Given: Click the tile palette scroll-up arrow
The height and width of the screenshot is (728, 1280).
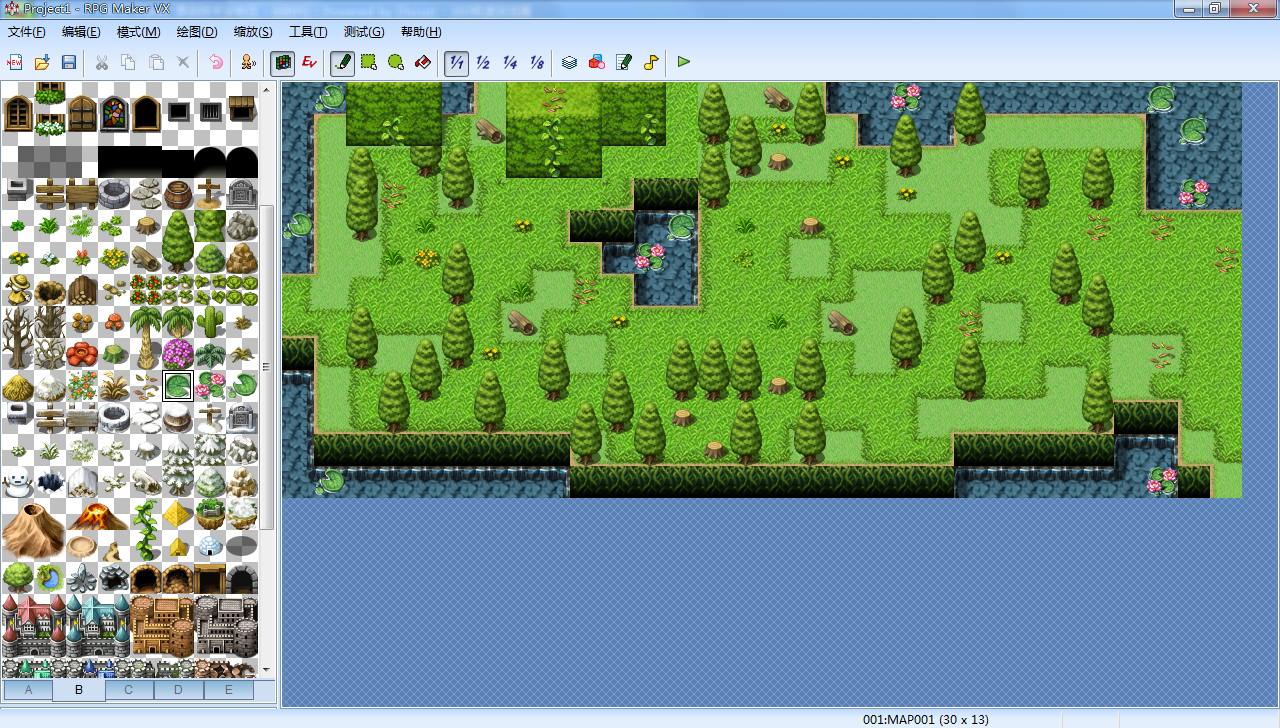Looking at the screenshot, I should (x=267, y=90).
